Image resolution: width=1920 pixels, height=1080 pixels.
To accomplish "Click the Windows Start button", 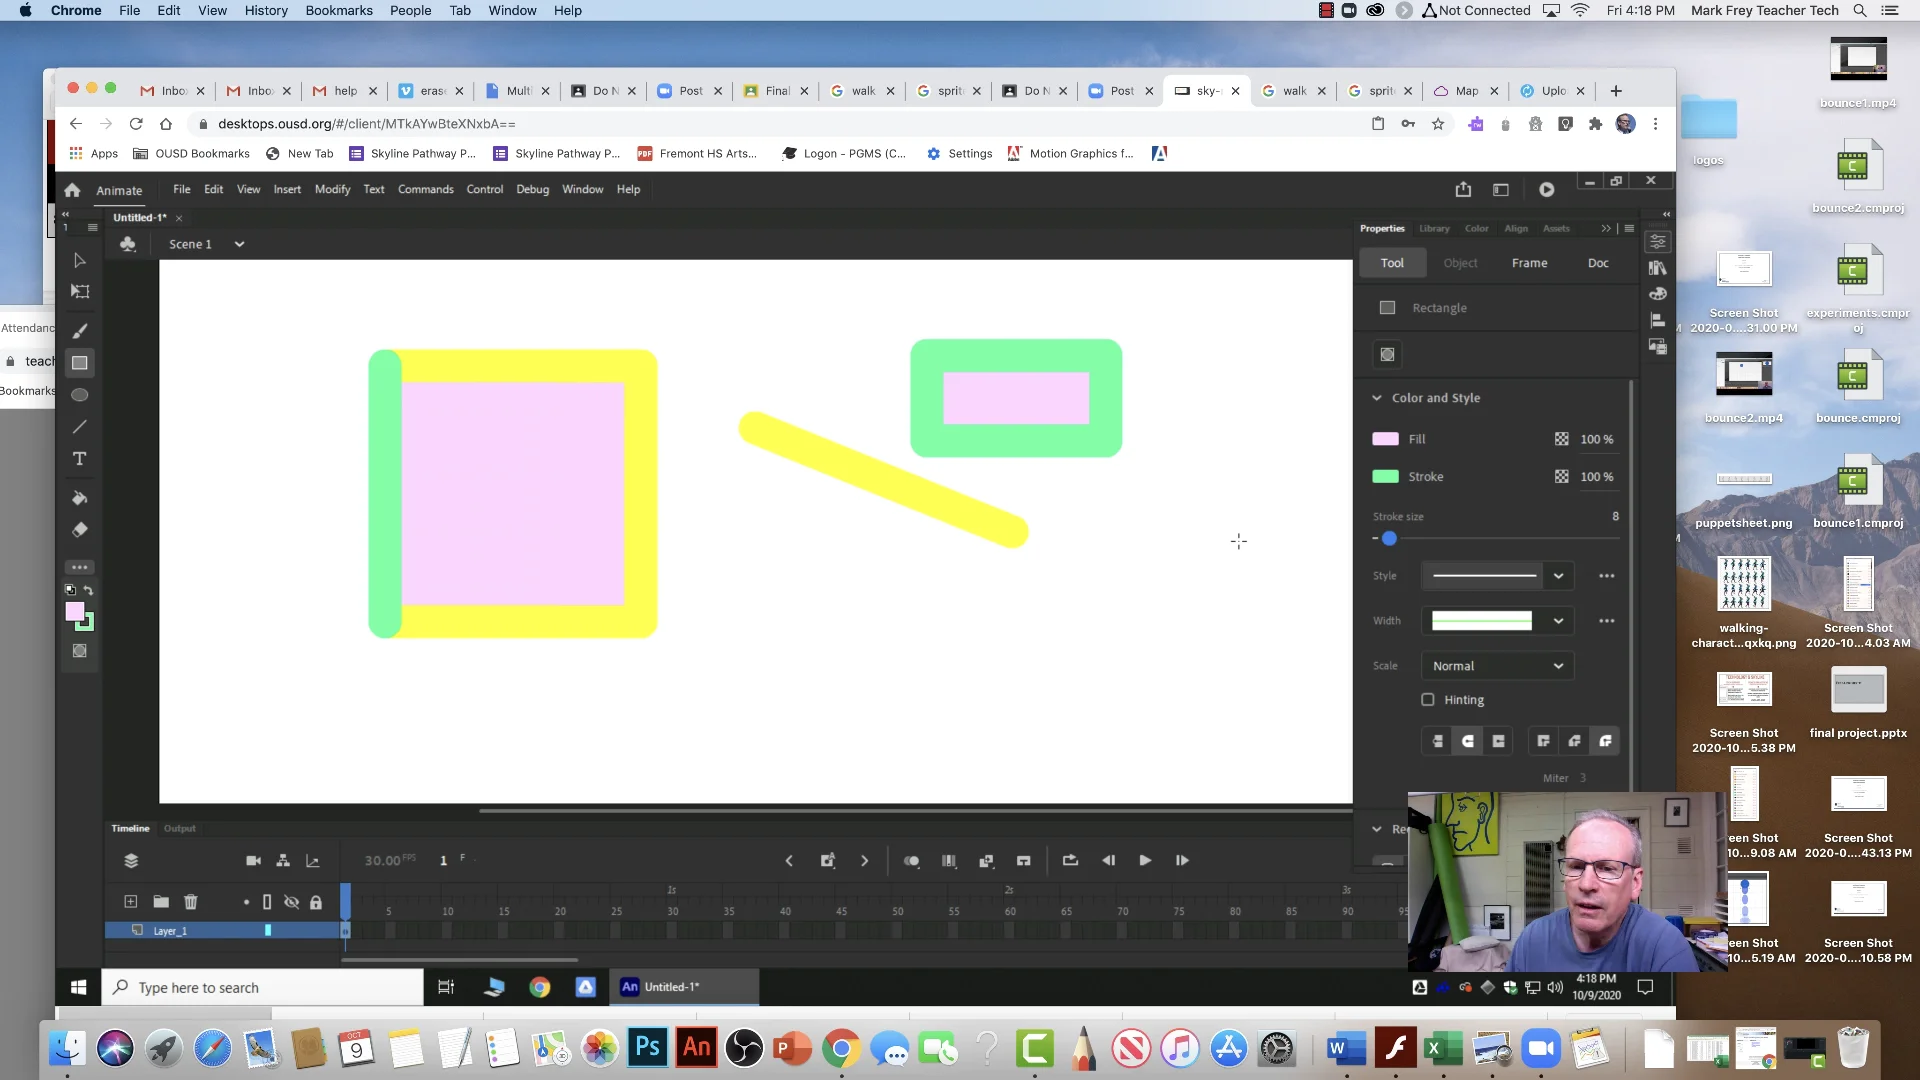I will (x=78, y=988).
